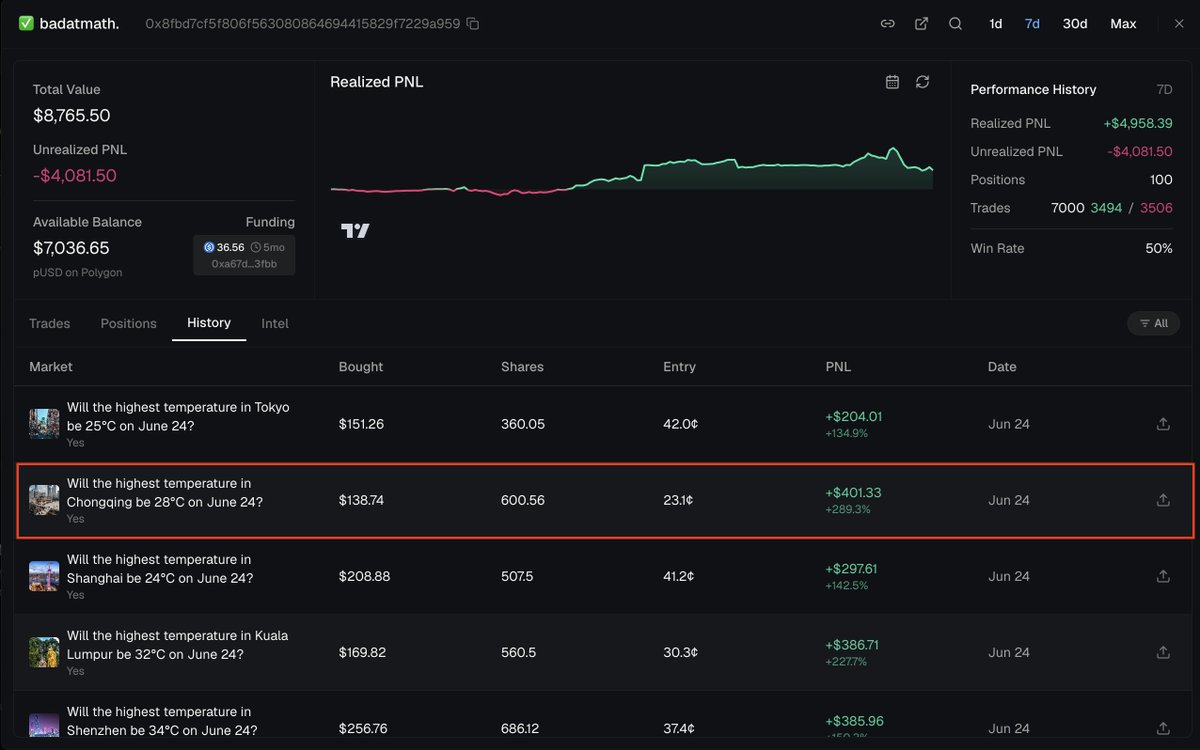
Task: Open the search magnifier icon
Action: pos(955,23)
